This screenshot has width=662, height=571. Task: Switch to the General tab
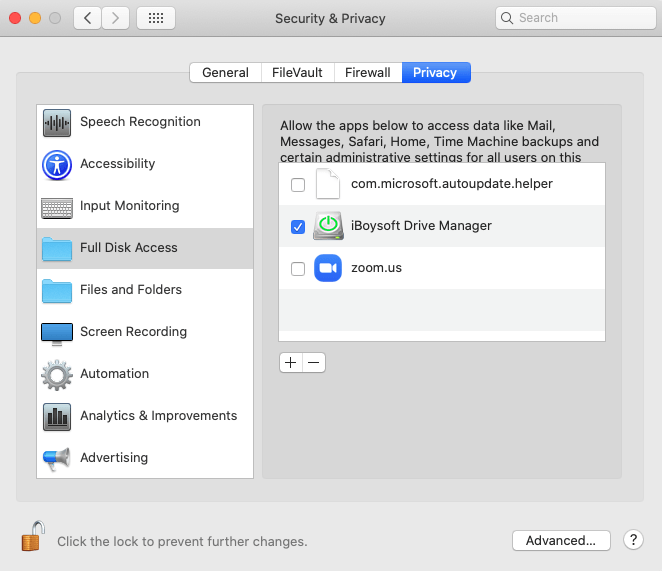coord(225,73)
